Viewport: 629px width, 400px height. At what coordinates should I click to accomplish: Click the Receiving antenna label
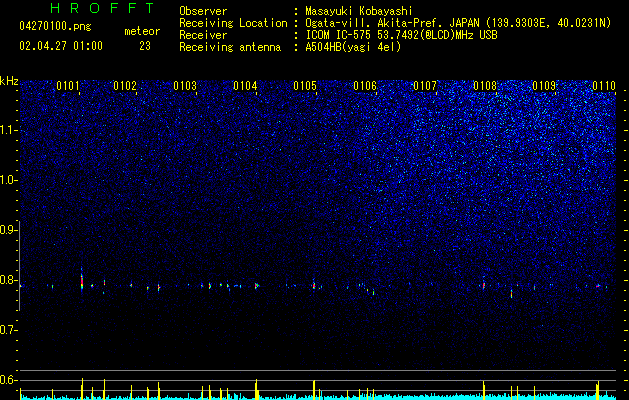pyautogui.click(x=230, y=47)
